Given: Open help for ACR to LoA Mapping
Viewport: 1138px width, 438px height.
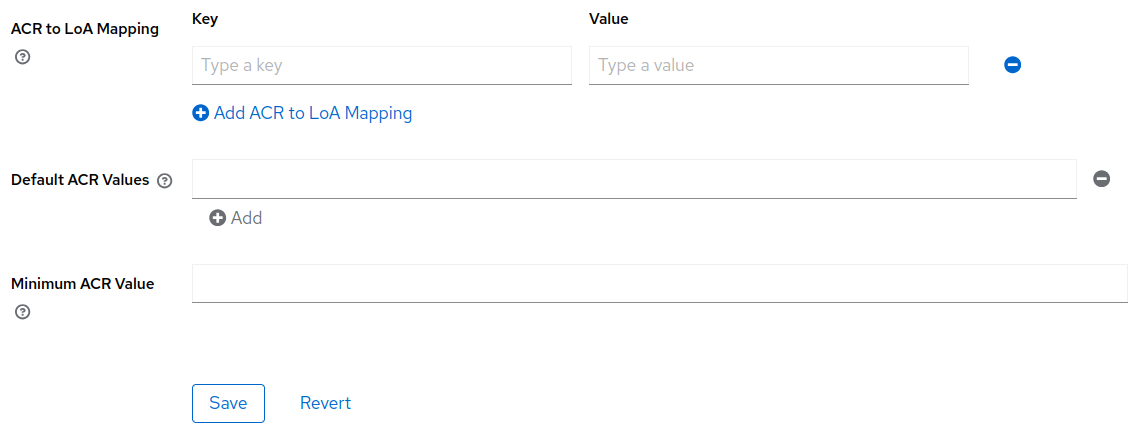Looking at the screenshot, I should (x=23, y=57).
